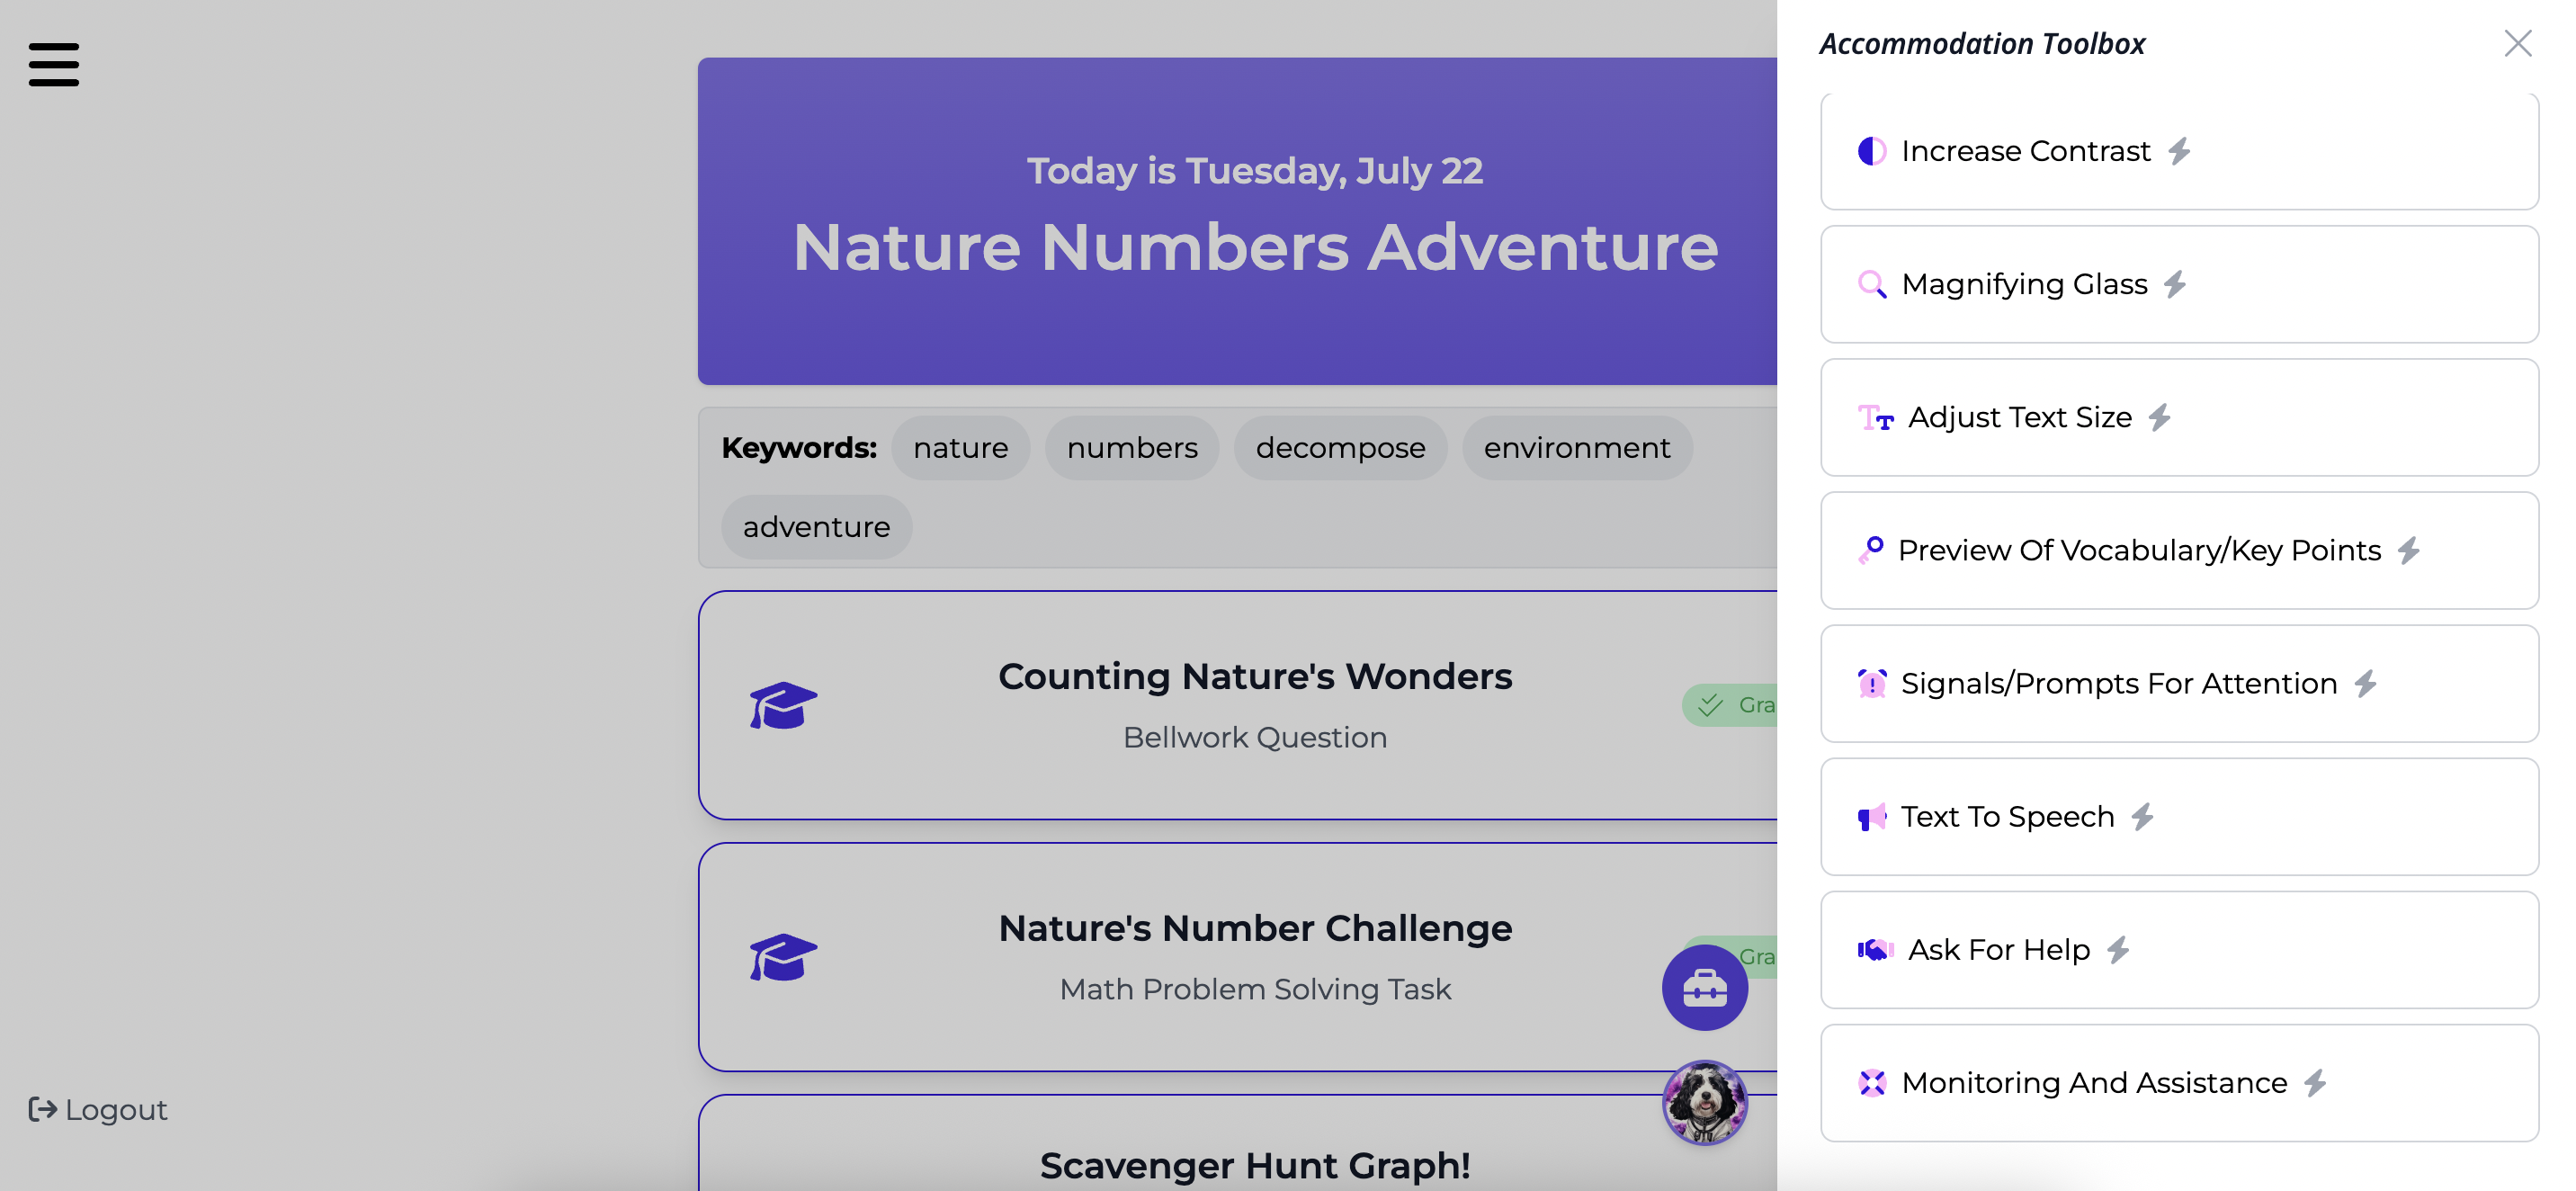Select the decompose keyword chip
2576x1191 pixels.
pos(1340,448)
